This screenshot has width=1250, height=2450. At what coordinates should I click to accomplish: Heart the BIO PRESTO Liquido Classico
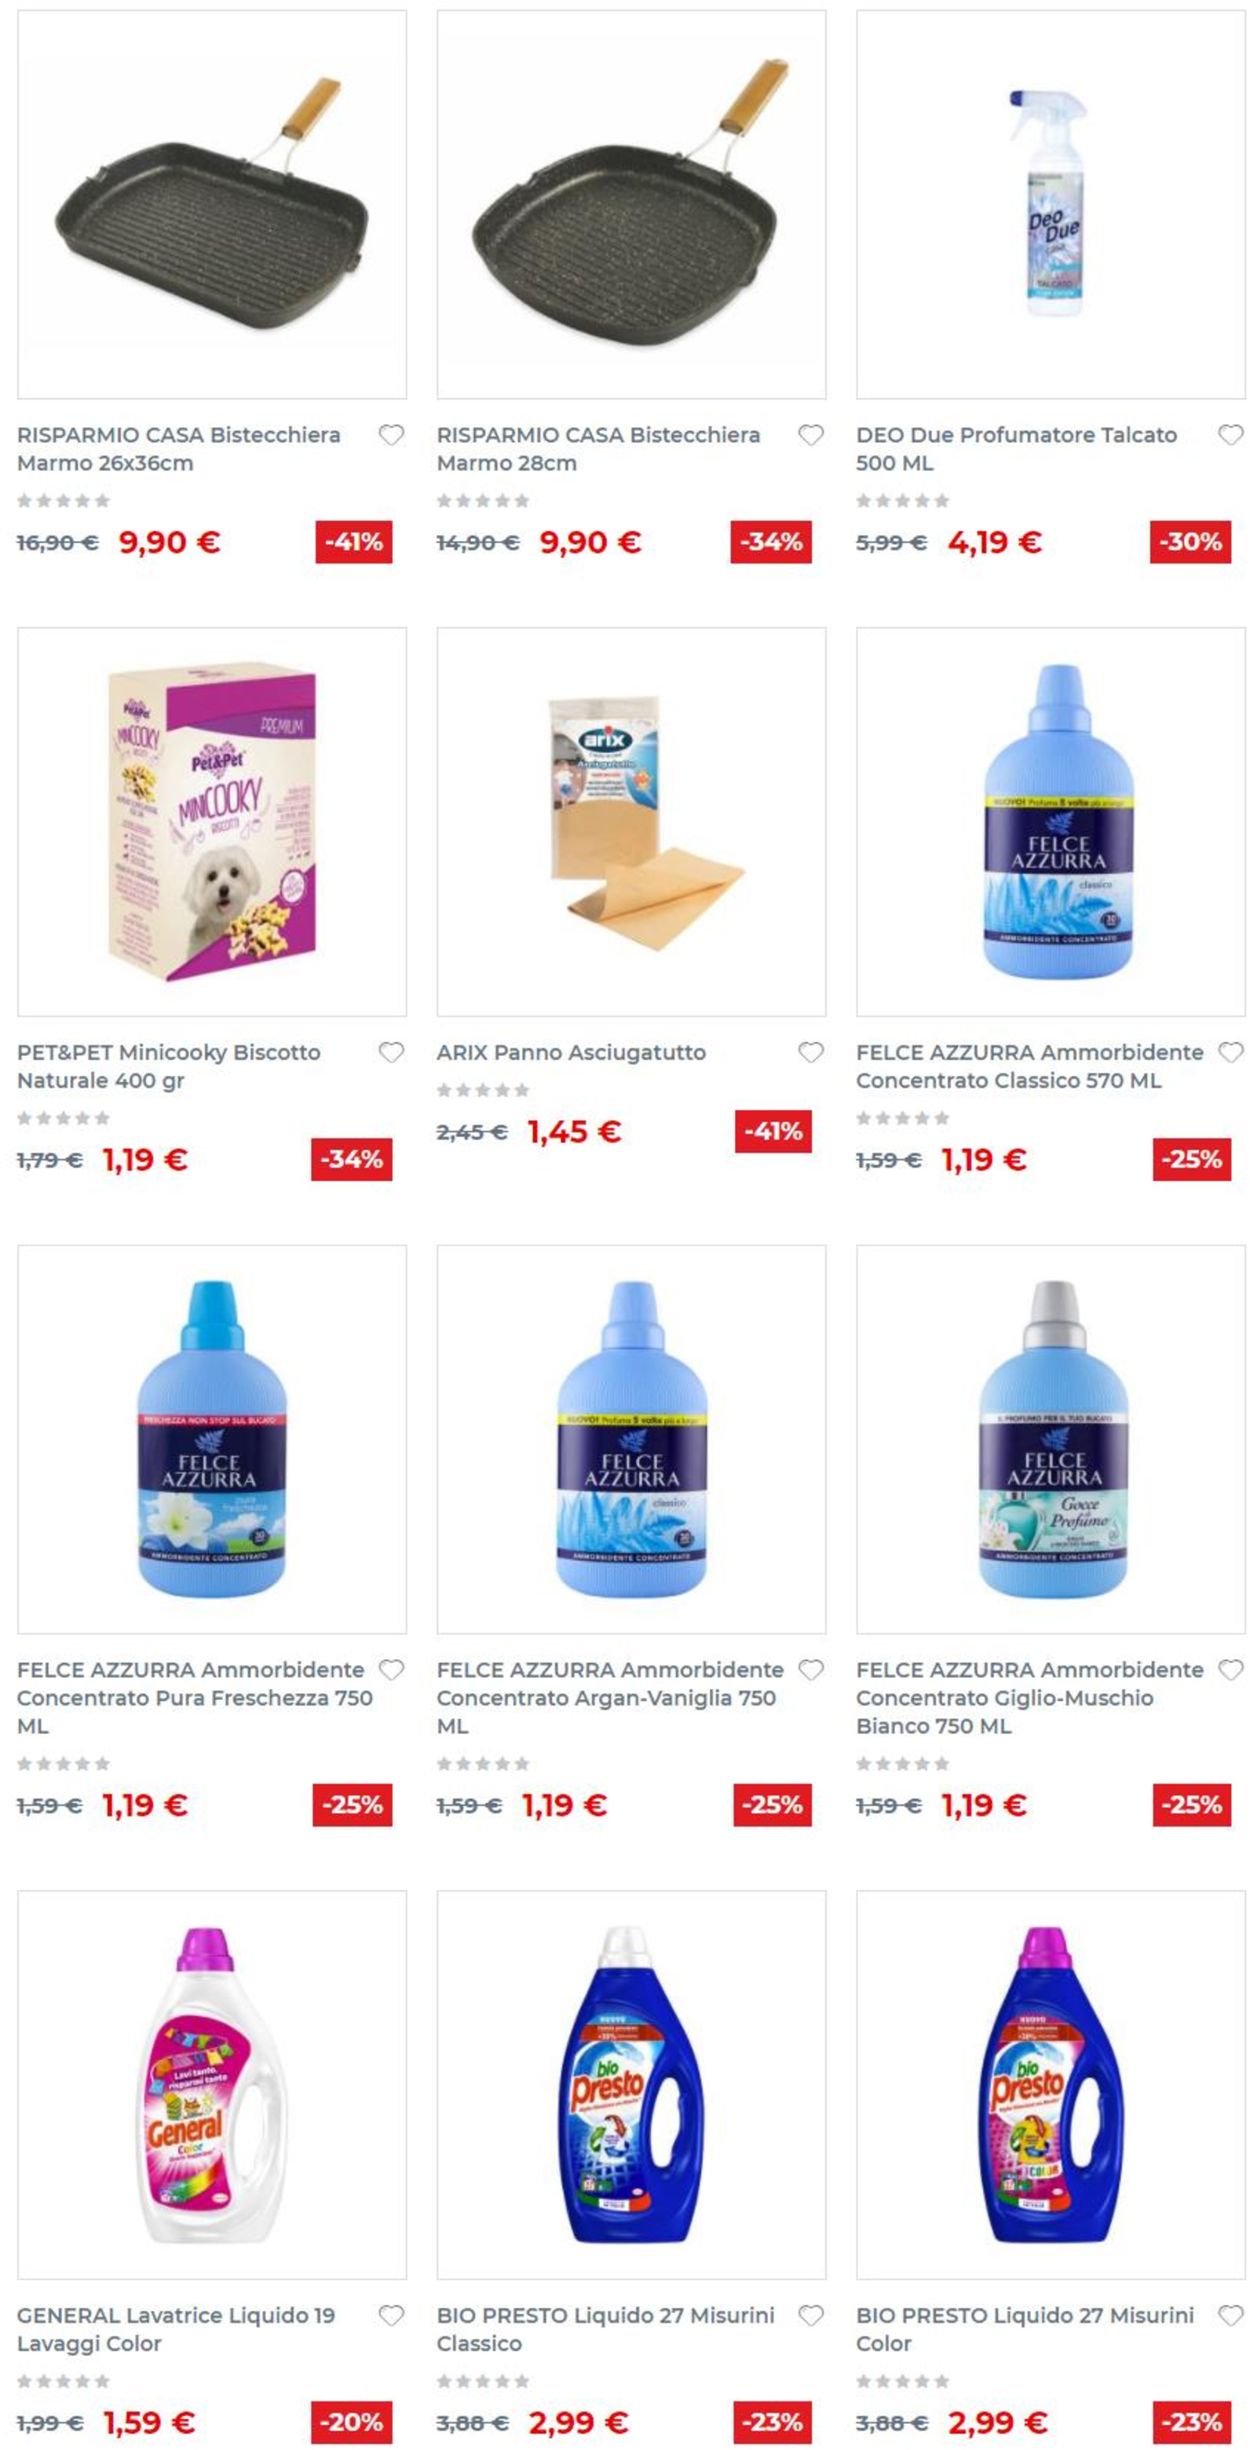click(x=811, y=2315)
